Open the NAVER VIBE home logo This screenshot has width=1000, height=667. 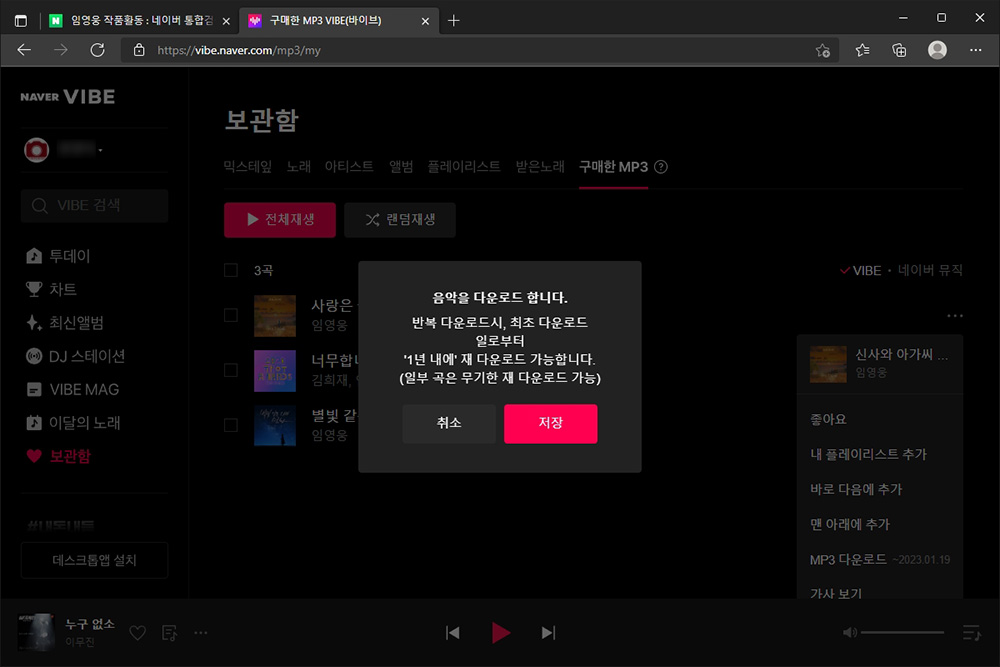(x=68, y=97)
